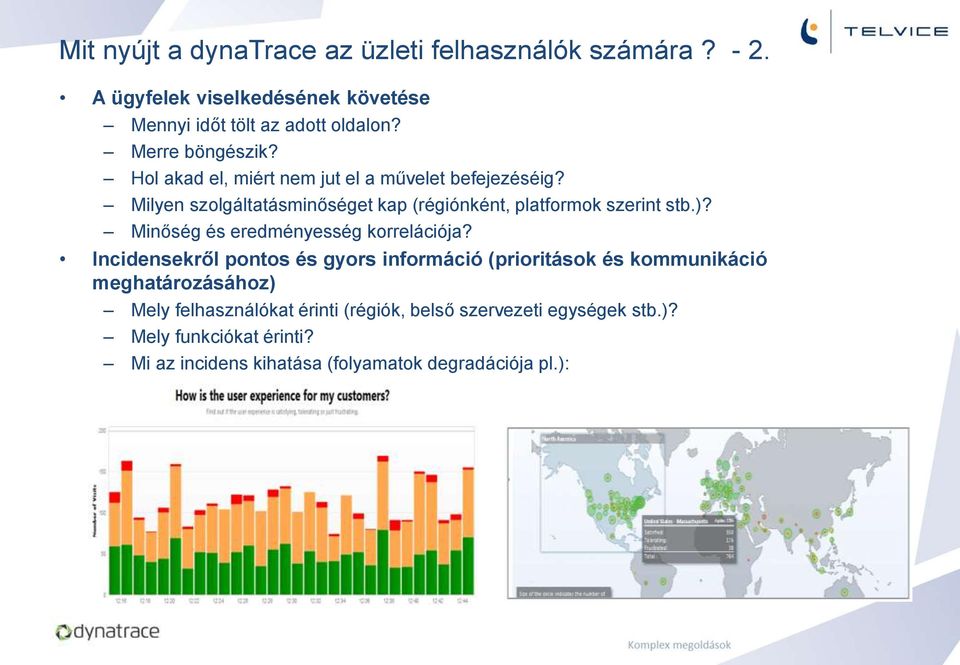Select the slide title about dynaTrace üzleti felhasználók
The width and height of the screenshot is (960, 665).
click(x=414, y=50)
